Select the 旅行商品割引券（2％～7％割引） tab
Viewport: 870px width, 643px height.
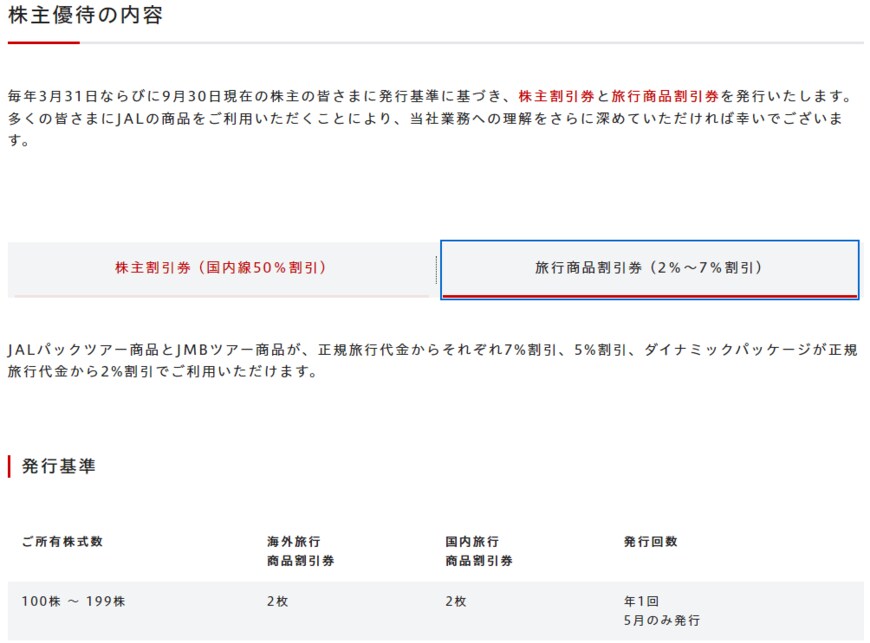(x=649, y=266)
